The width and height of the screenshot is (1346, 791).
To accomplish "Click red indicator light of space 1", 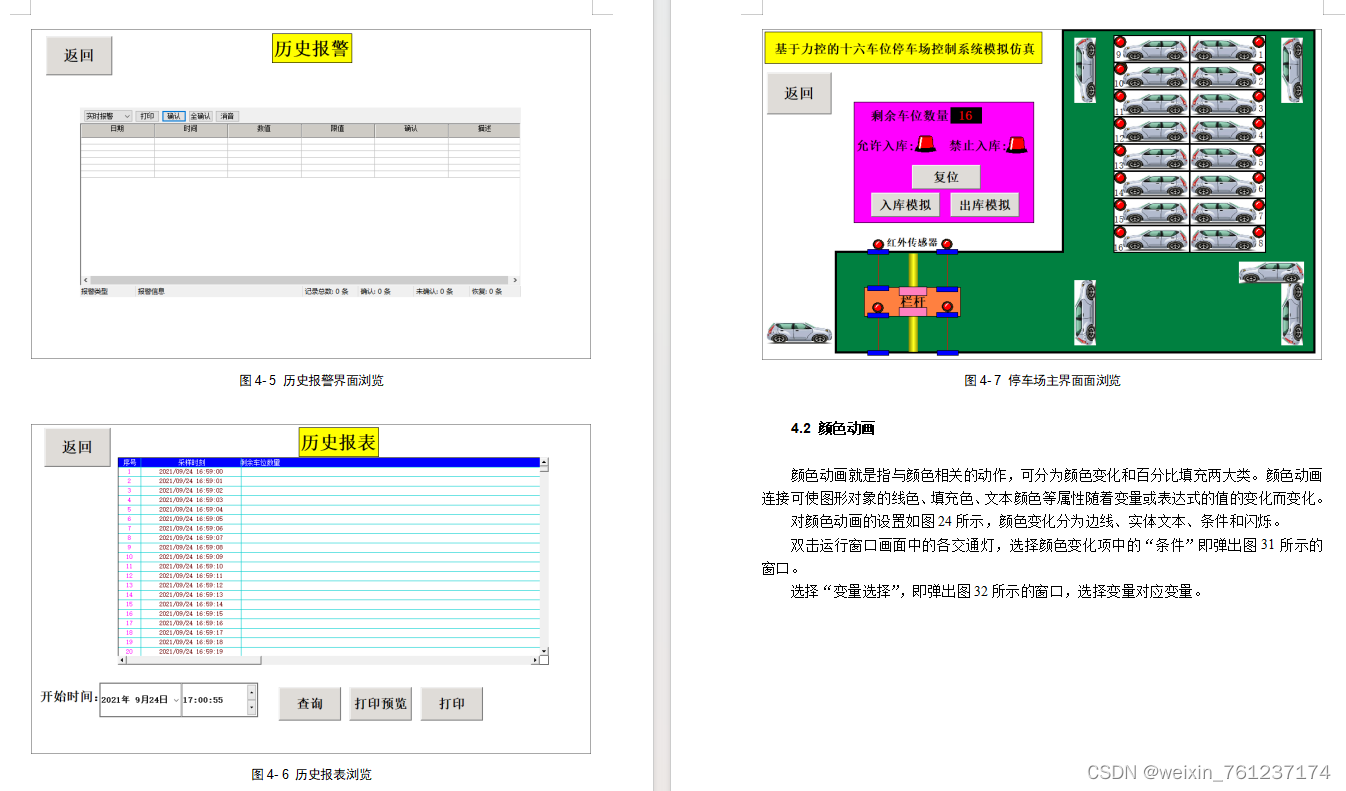I will 1259,42.
